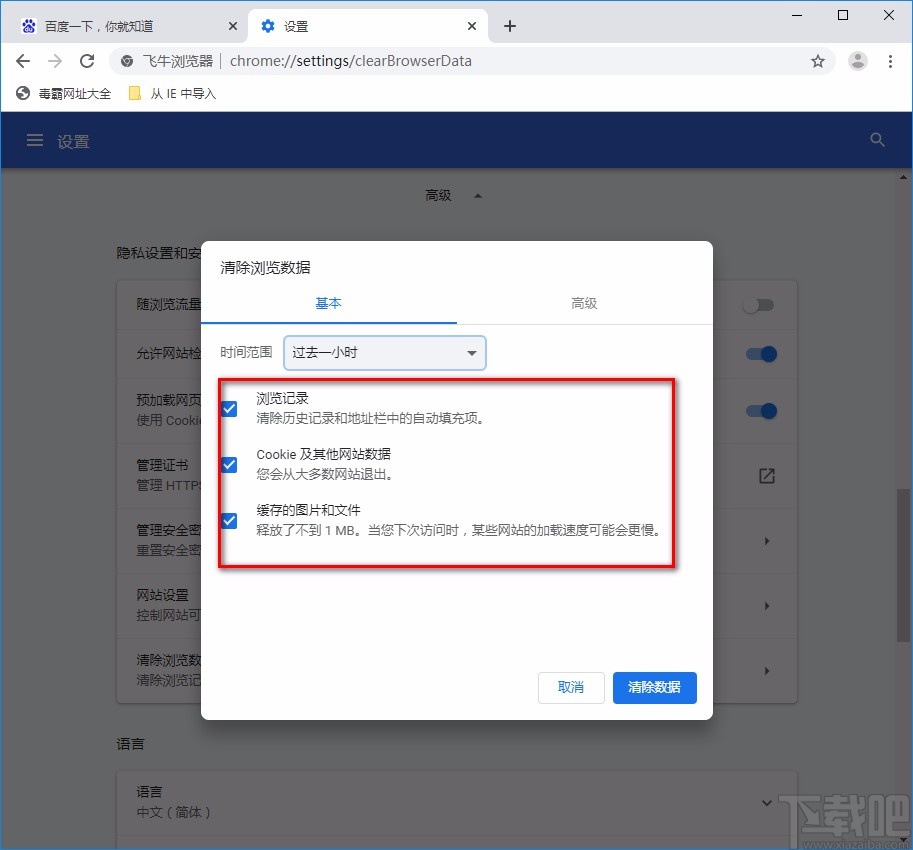Open a new browser tab
This screenshot has height=850, width=913.
(509, 26)
